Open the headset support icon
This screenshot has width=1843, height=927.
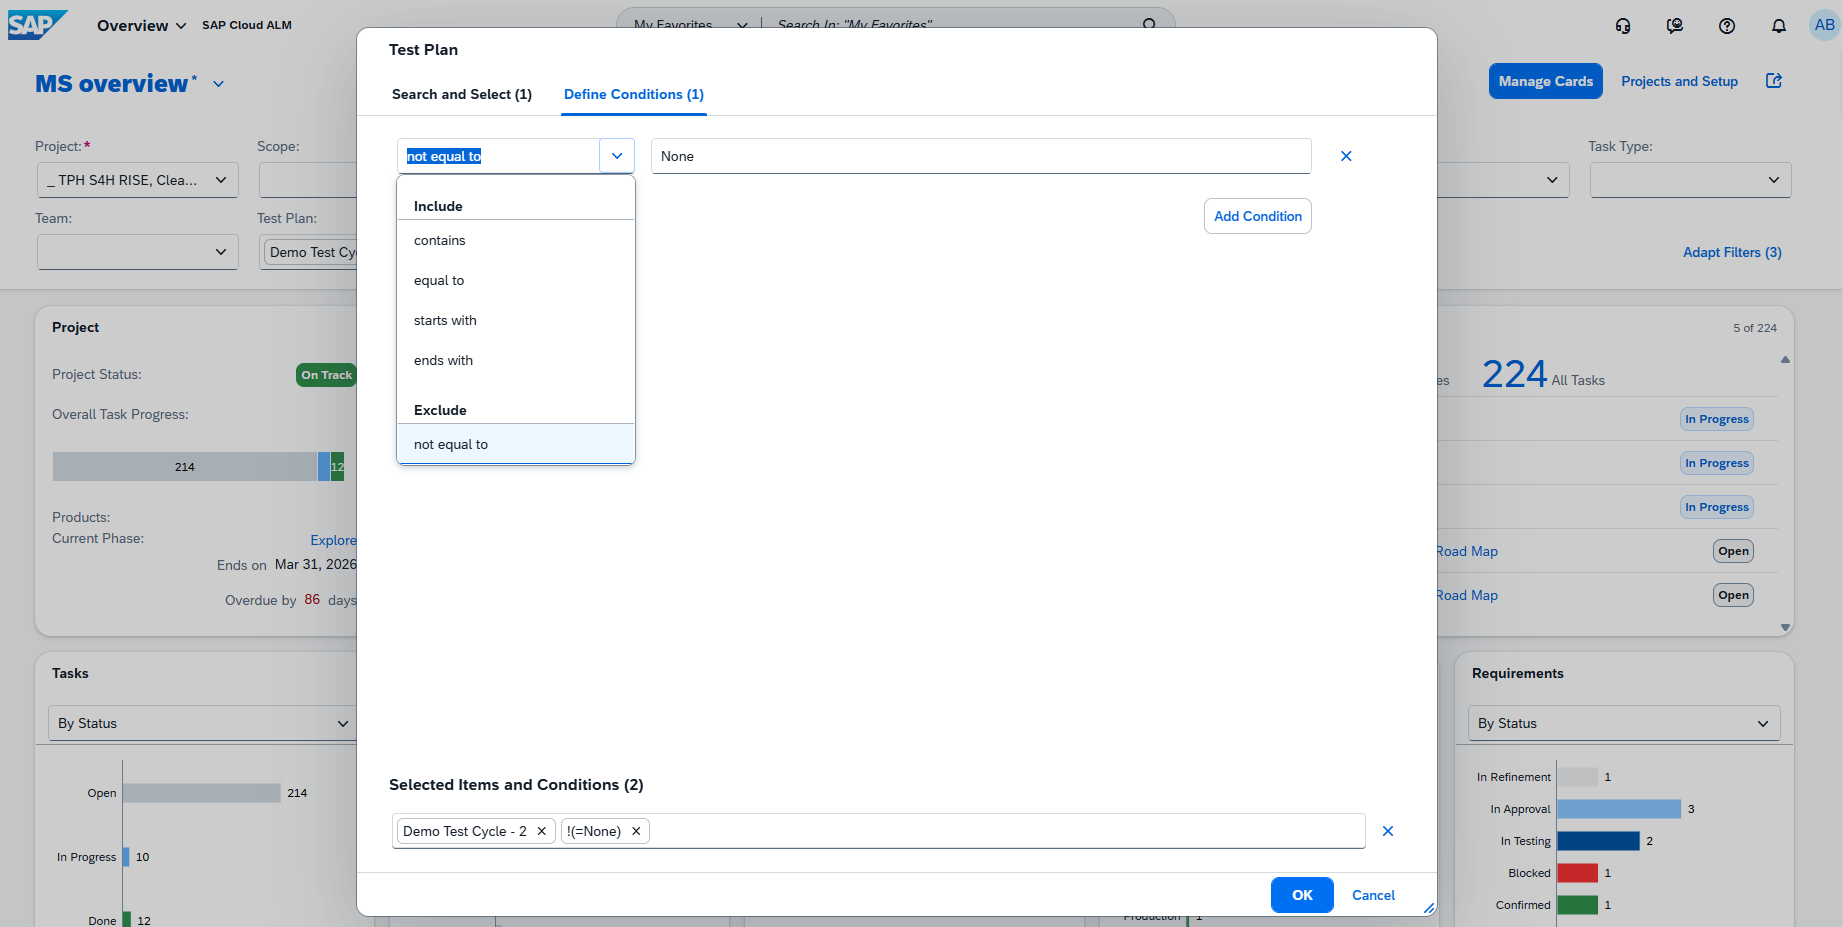click(x=1623, y=26)
